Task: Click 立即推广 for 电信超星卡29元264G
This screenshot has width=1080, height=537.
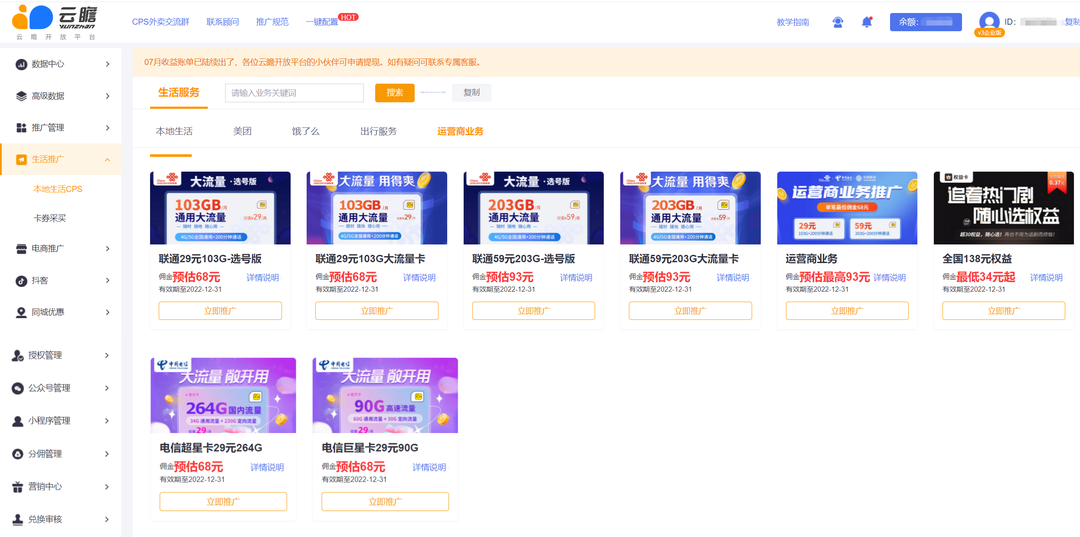Action: click(x=223, y=501)
